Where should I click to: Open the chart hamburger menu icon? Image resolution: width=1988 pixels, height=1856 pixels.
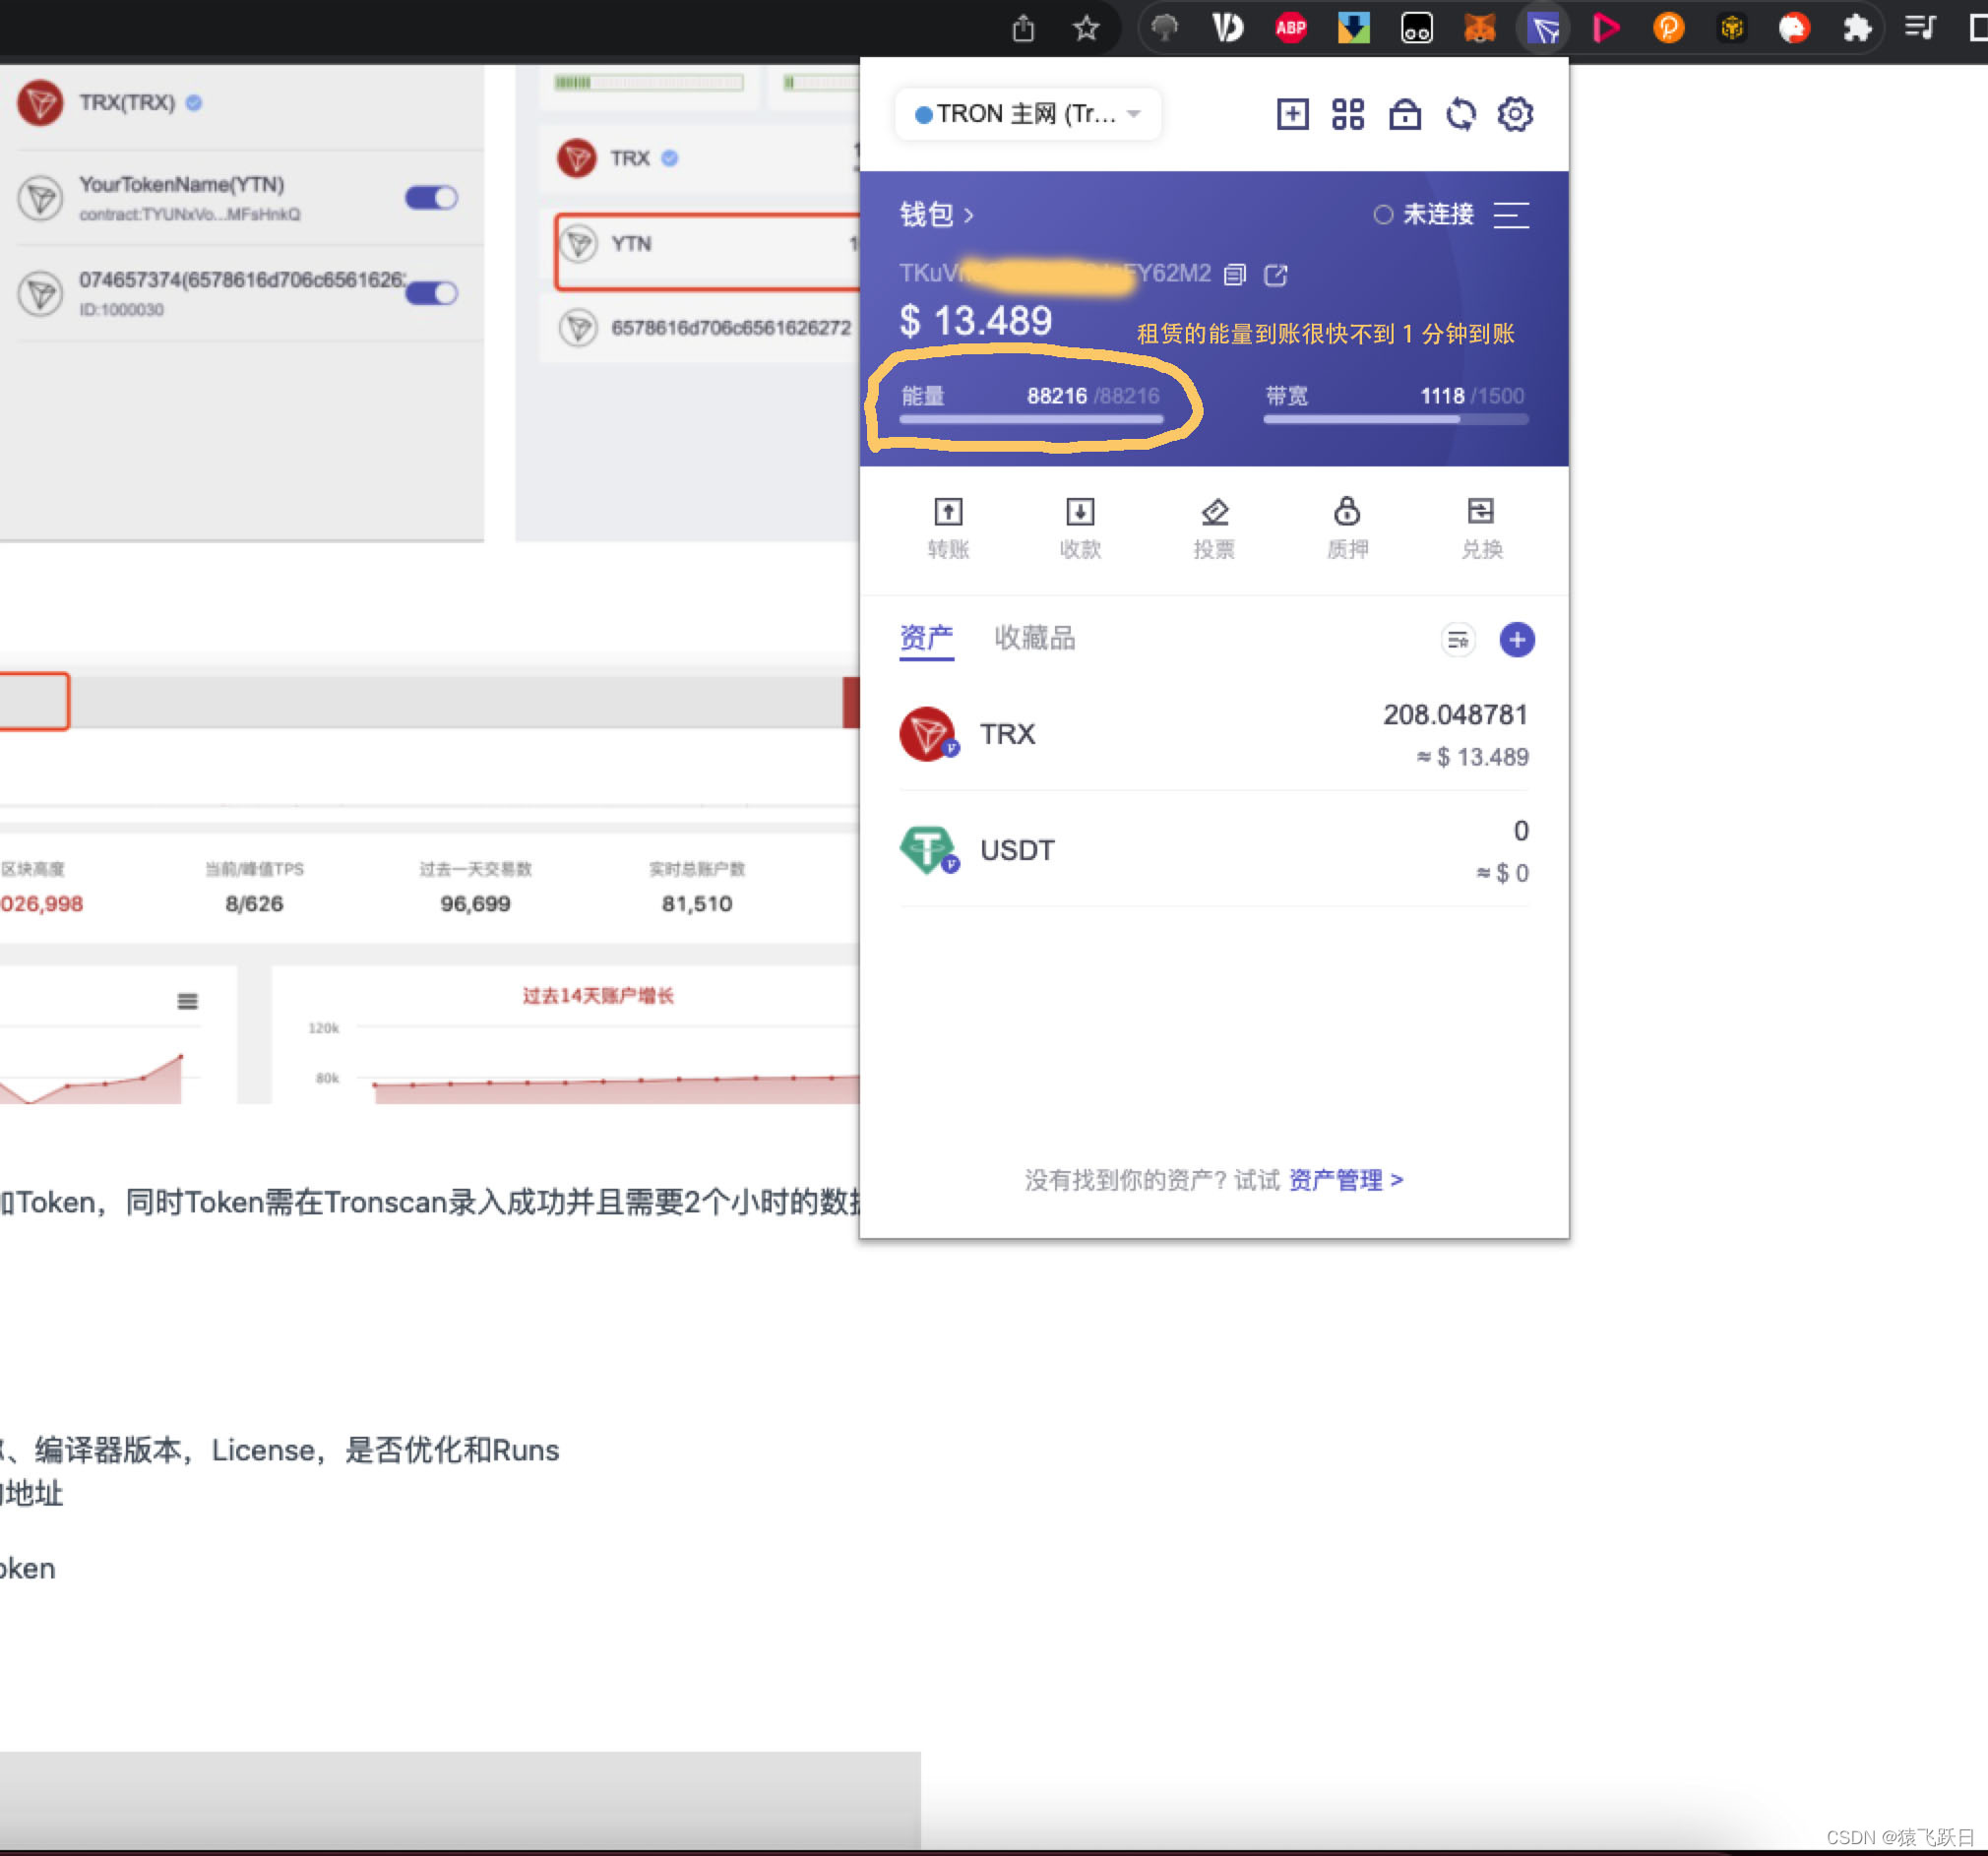click(x=187, y=1001)
